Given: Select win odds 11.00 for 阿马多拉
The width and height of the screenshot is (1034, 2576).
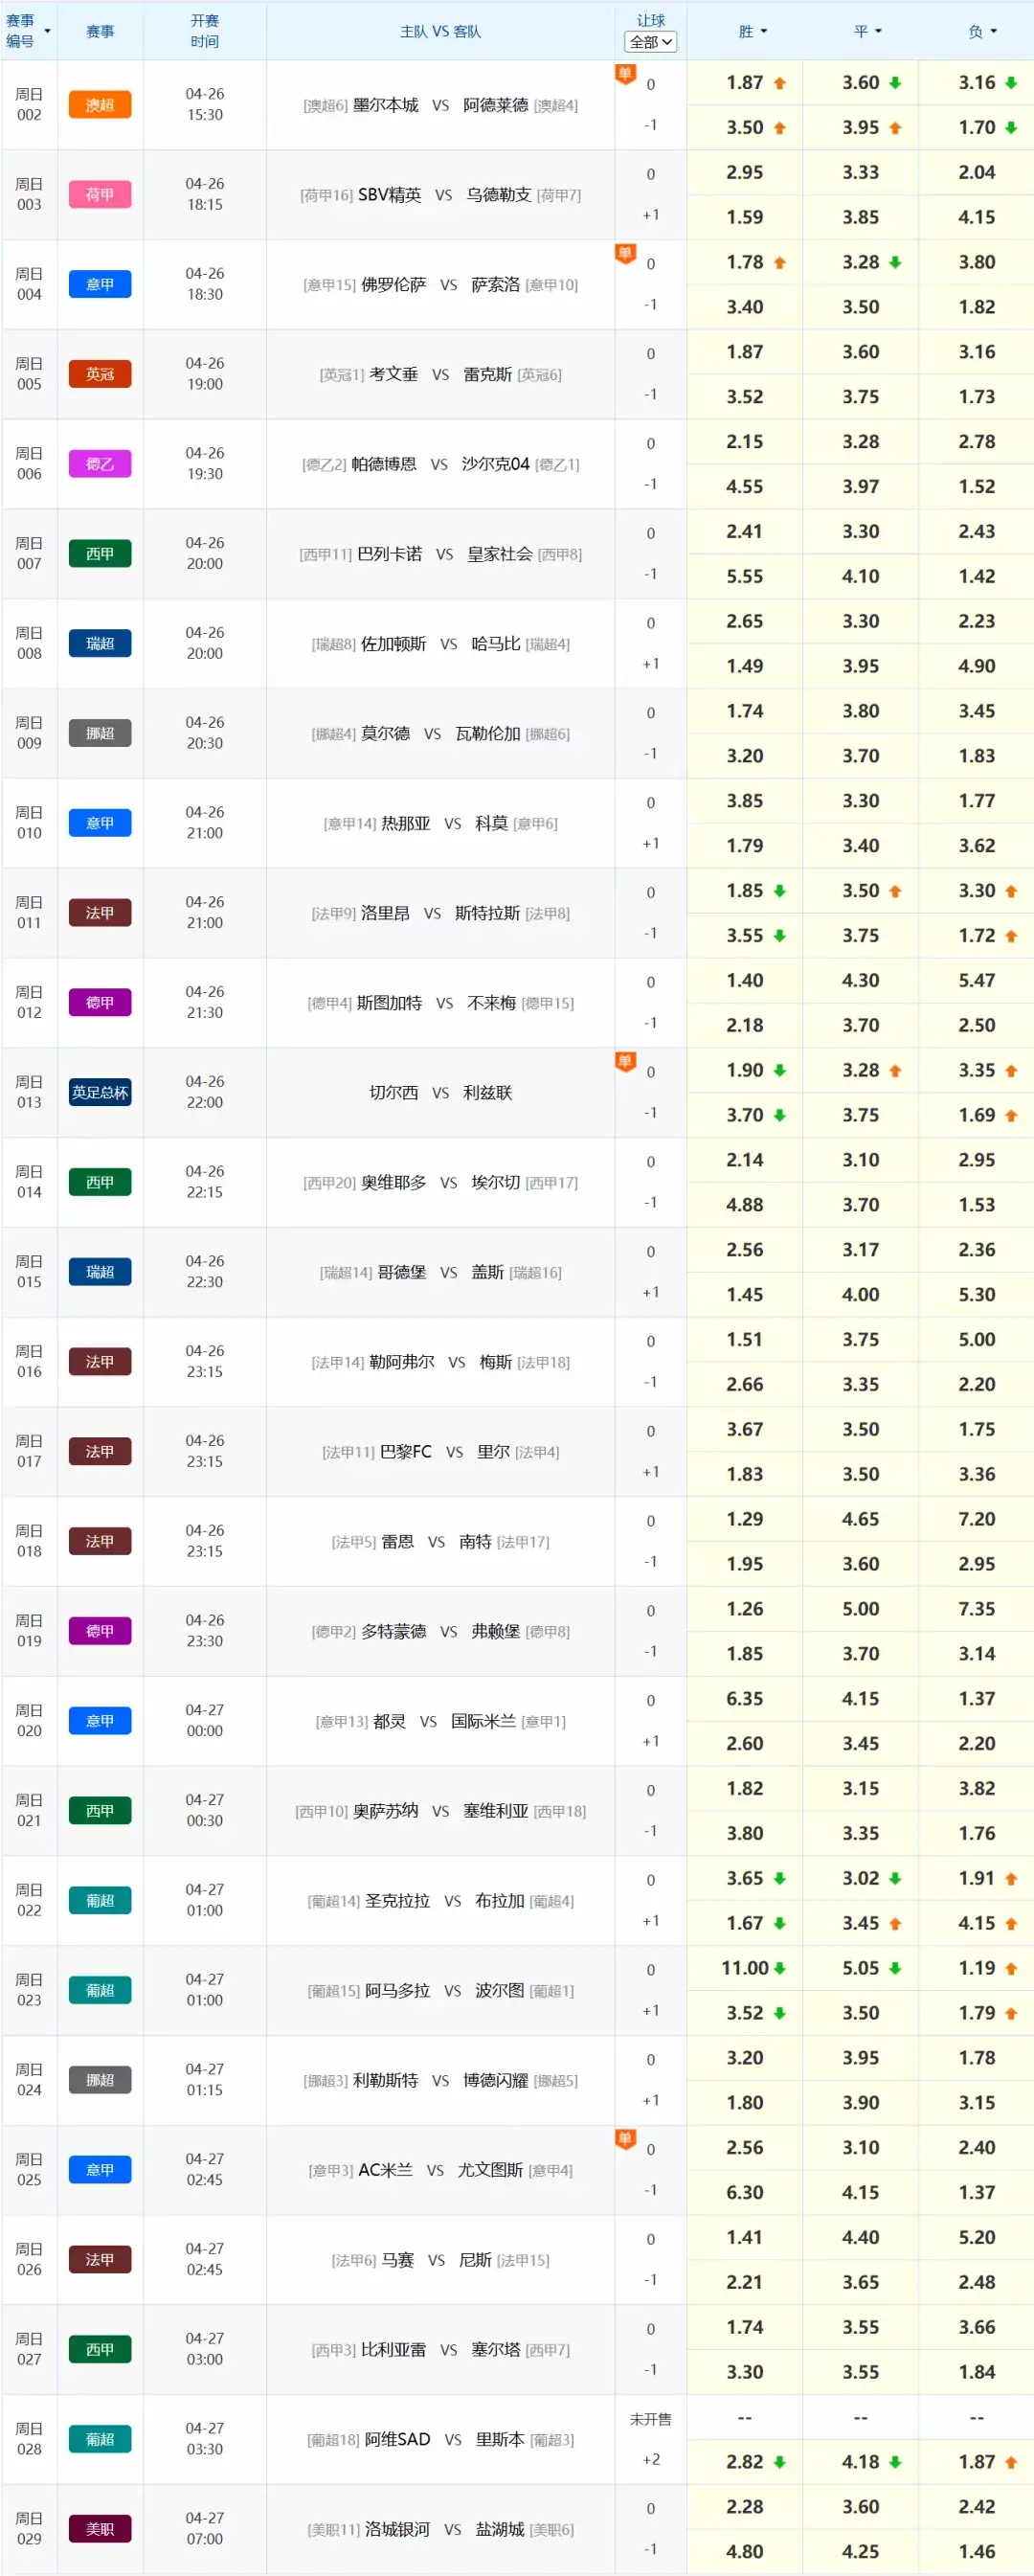Looking at the screenshot, I should 745,1968.
